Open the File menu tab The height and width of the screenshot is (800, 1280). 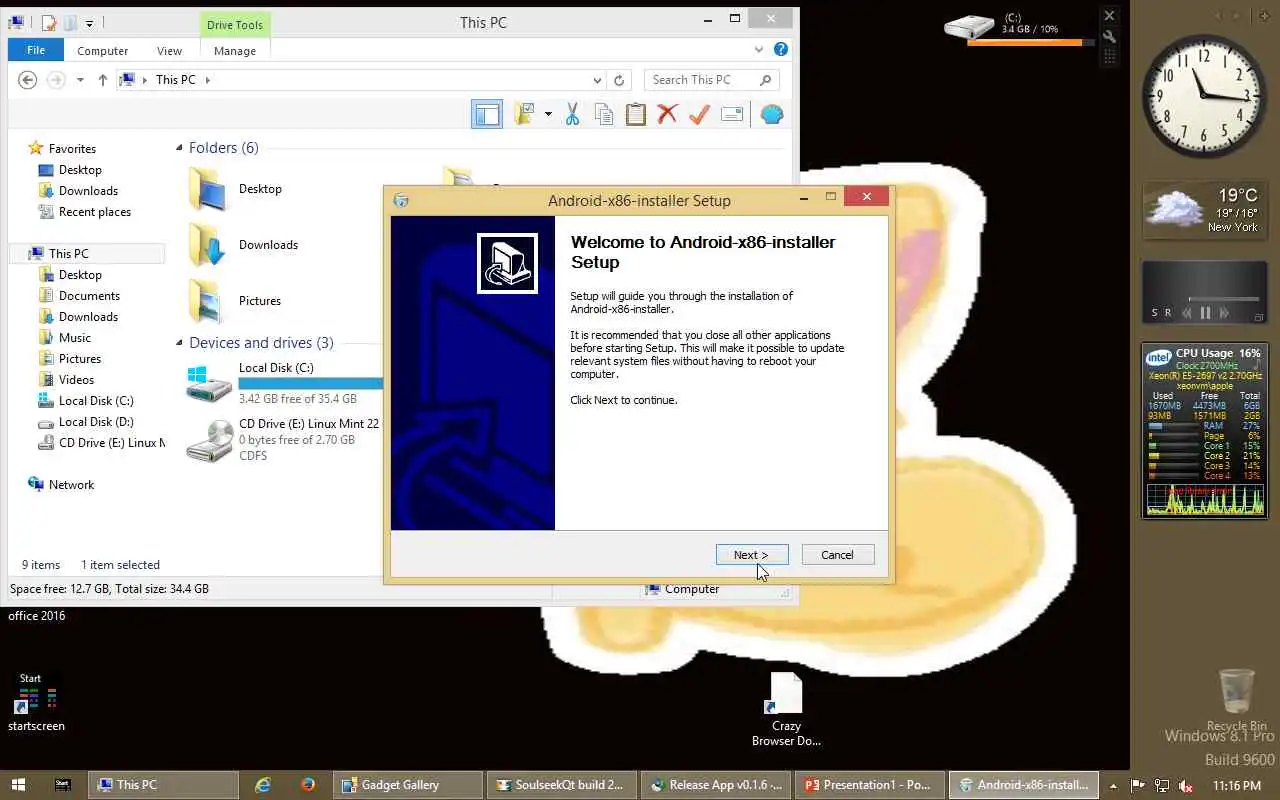[36, 50]
